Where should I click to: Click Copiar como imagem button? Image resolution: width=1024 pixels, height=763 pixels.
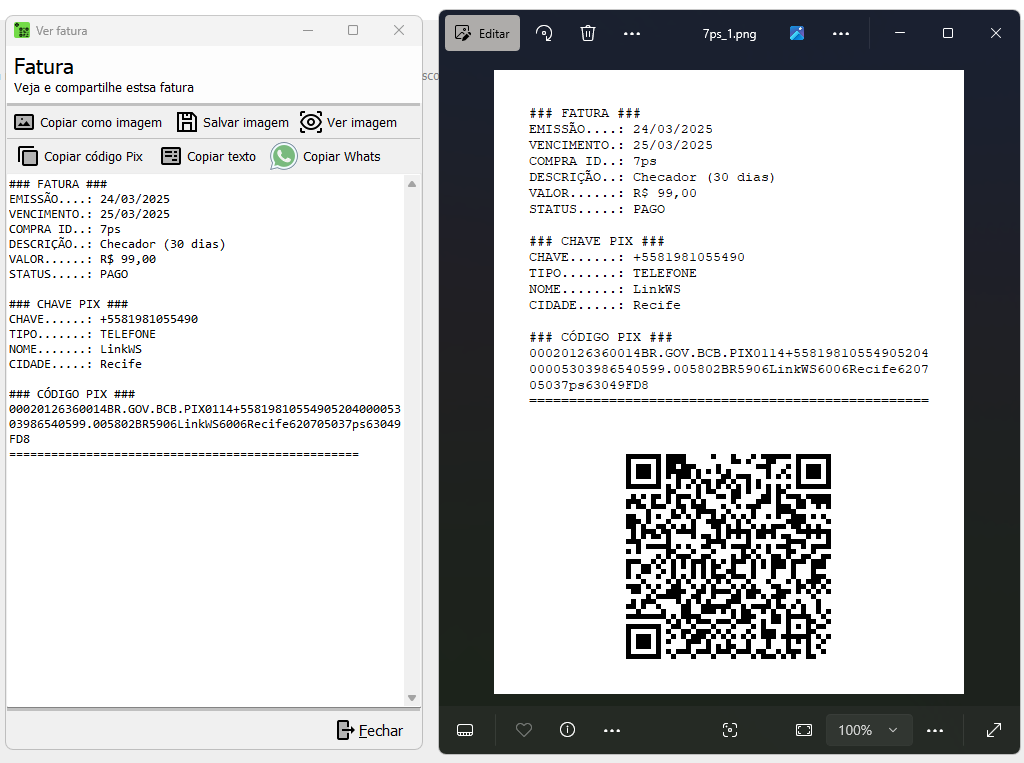[x=88, y=122]
